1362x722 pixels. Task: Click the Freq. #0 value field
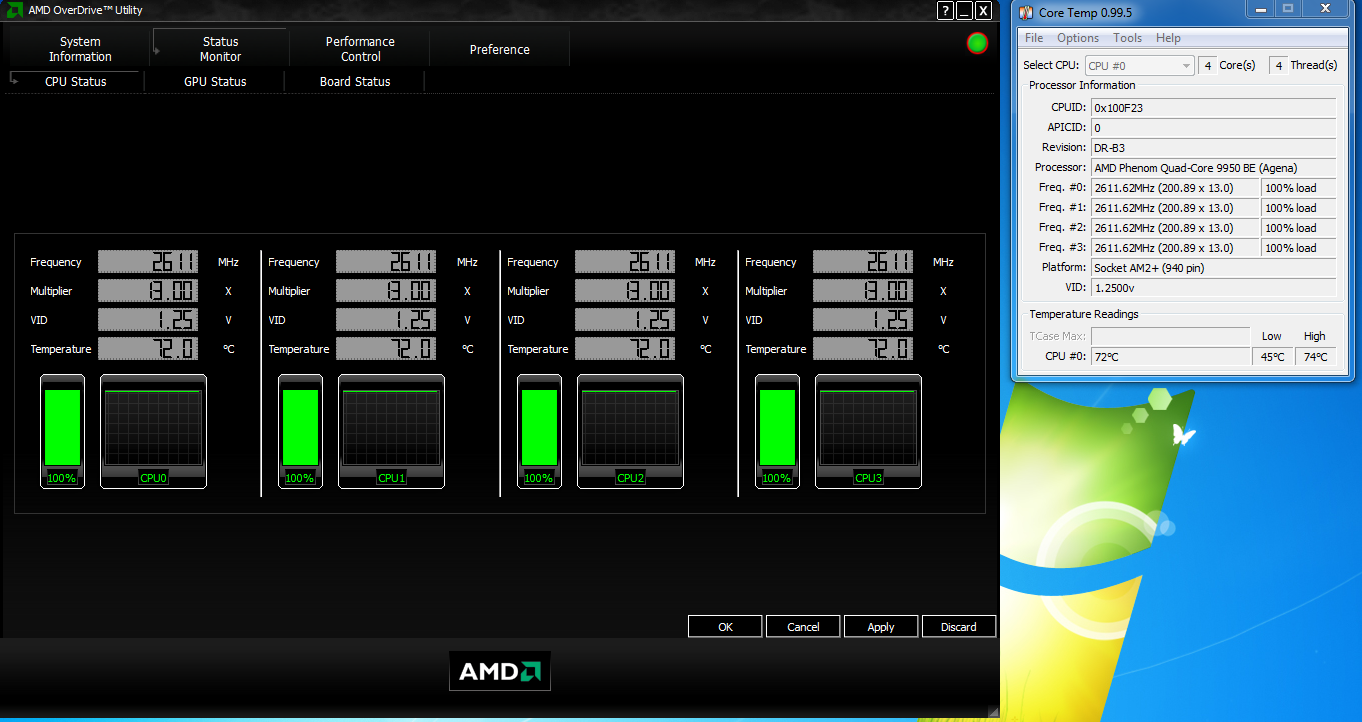[1175, 187]
